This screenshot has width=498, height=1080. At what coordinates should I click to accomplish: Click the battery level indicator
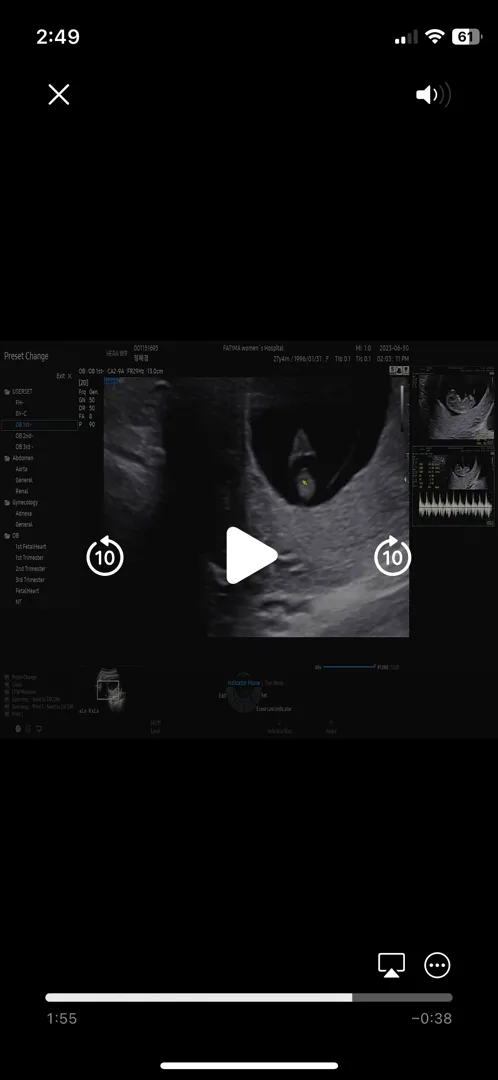[x=466, y=37]
